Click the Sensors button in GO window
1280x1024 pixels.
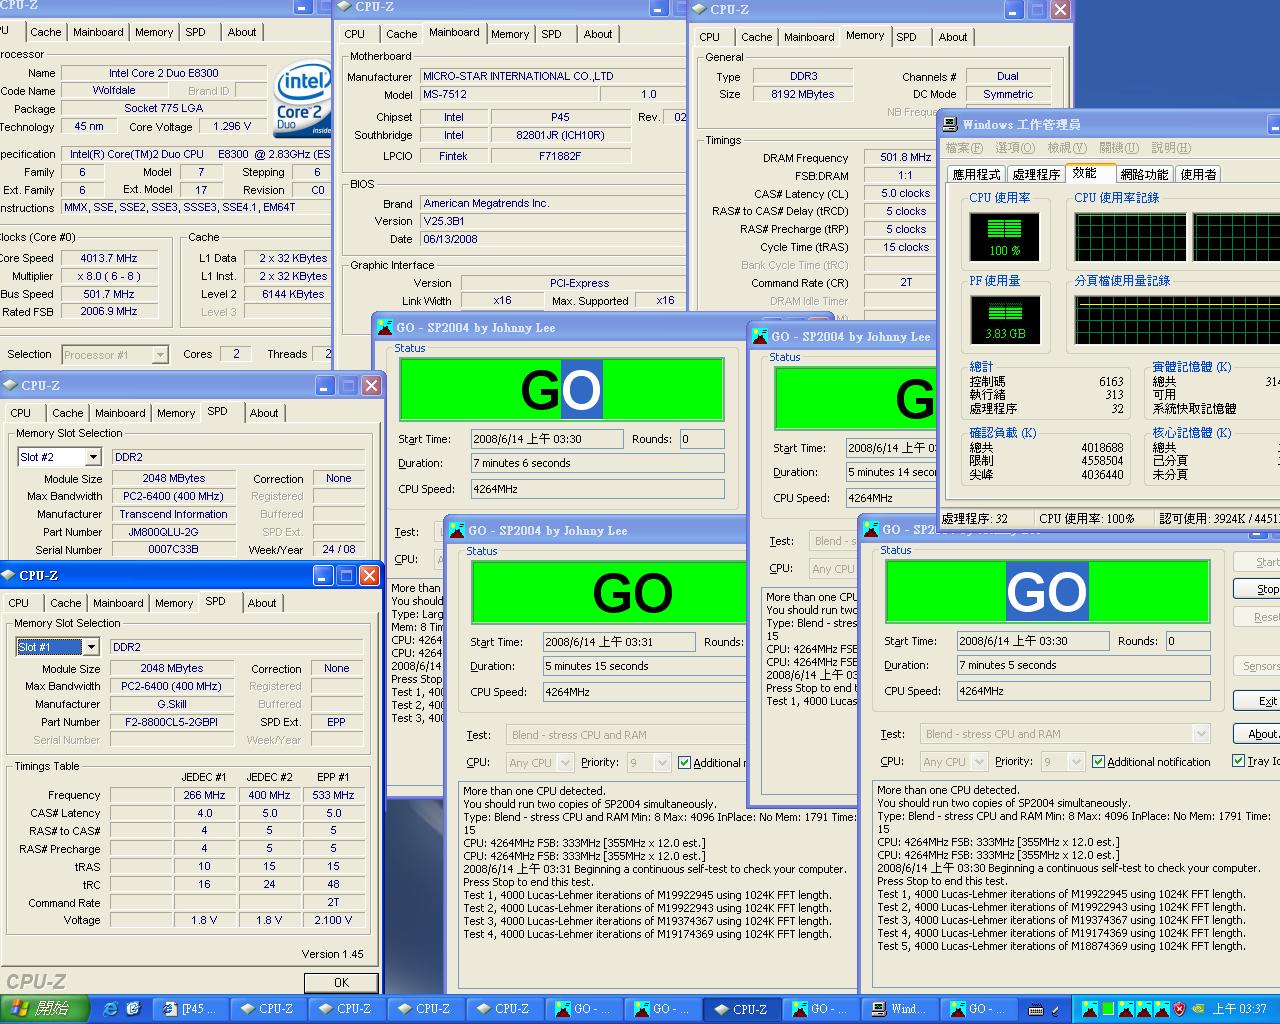(x=1258, y=666)
